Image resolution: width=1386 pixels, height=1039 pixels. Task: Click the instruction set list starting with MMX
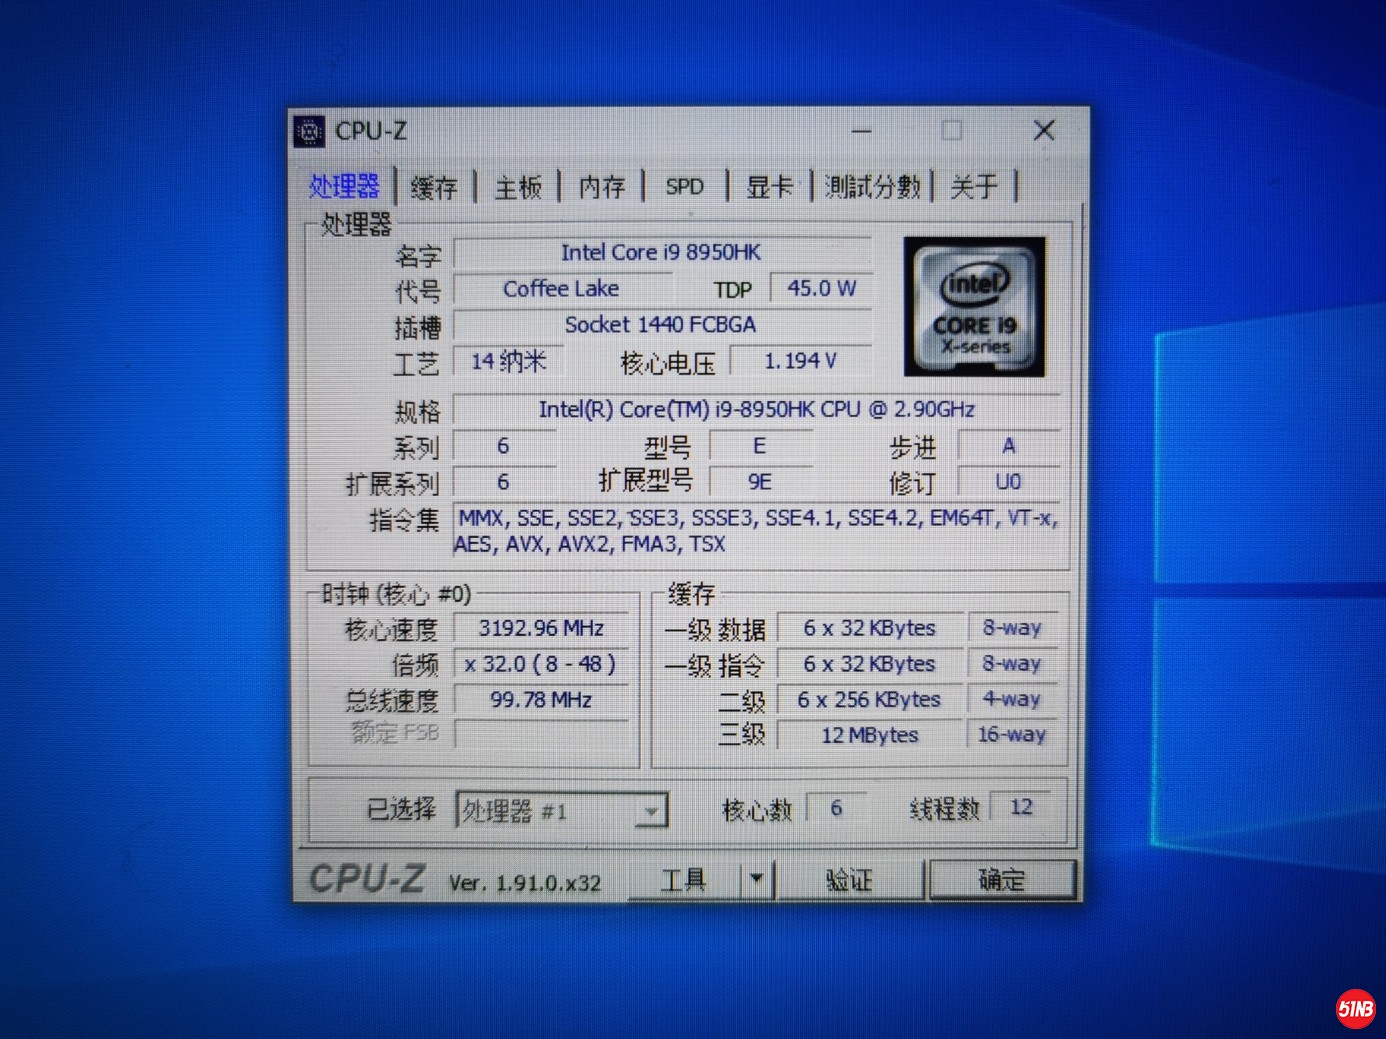tap(756, 531)
